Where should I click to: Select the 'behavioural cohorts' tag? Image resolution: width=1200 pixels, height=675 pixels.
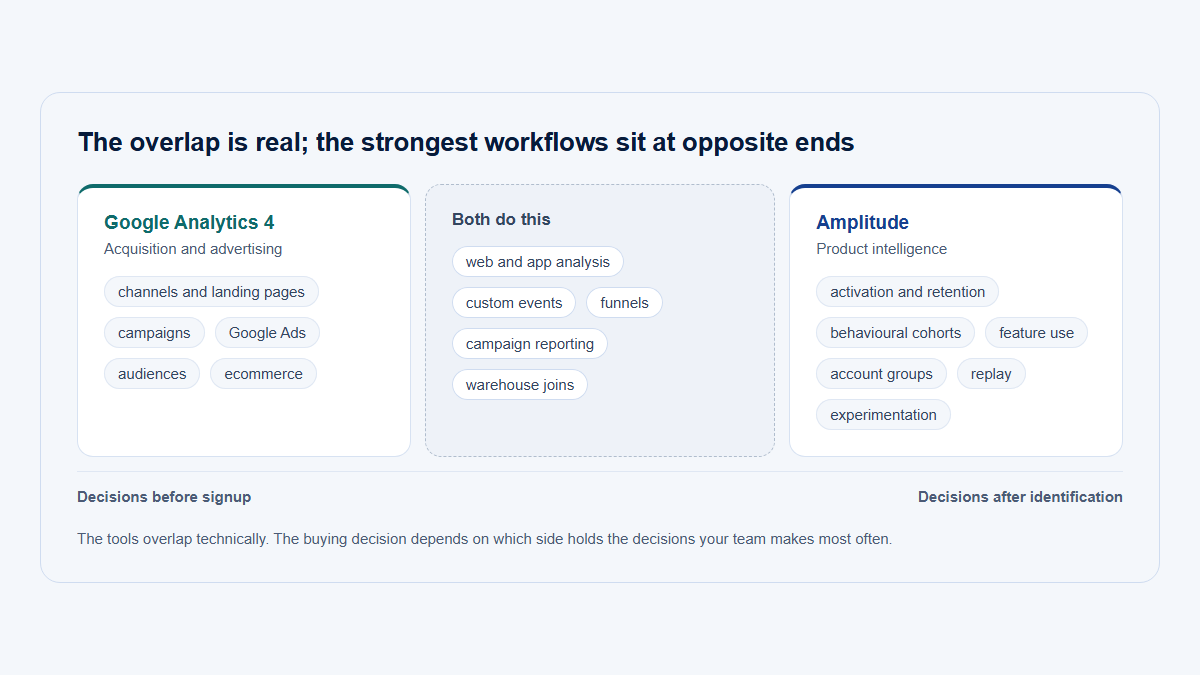(895, 333)
